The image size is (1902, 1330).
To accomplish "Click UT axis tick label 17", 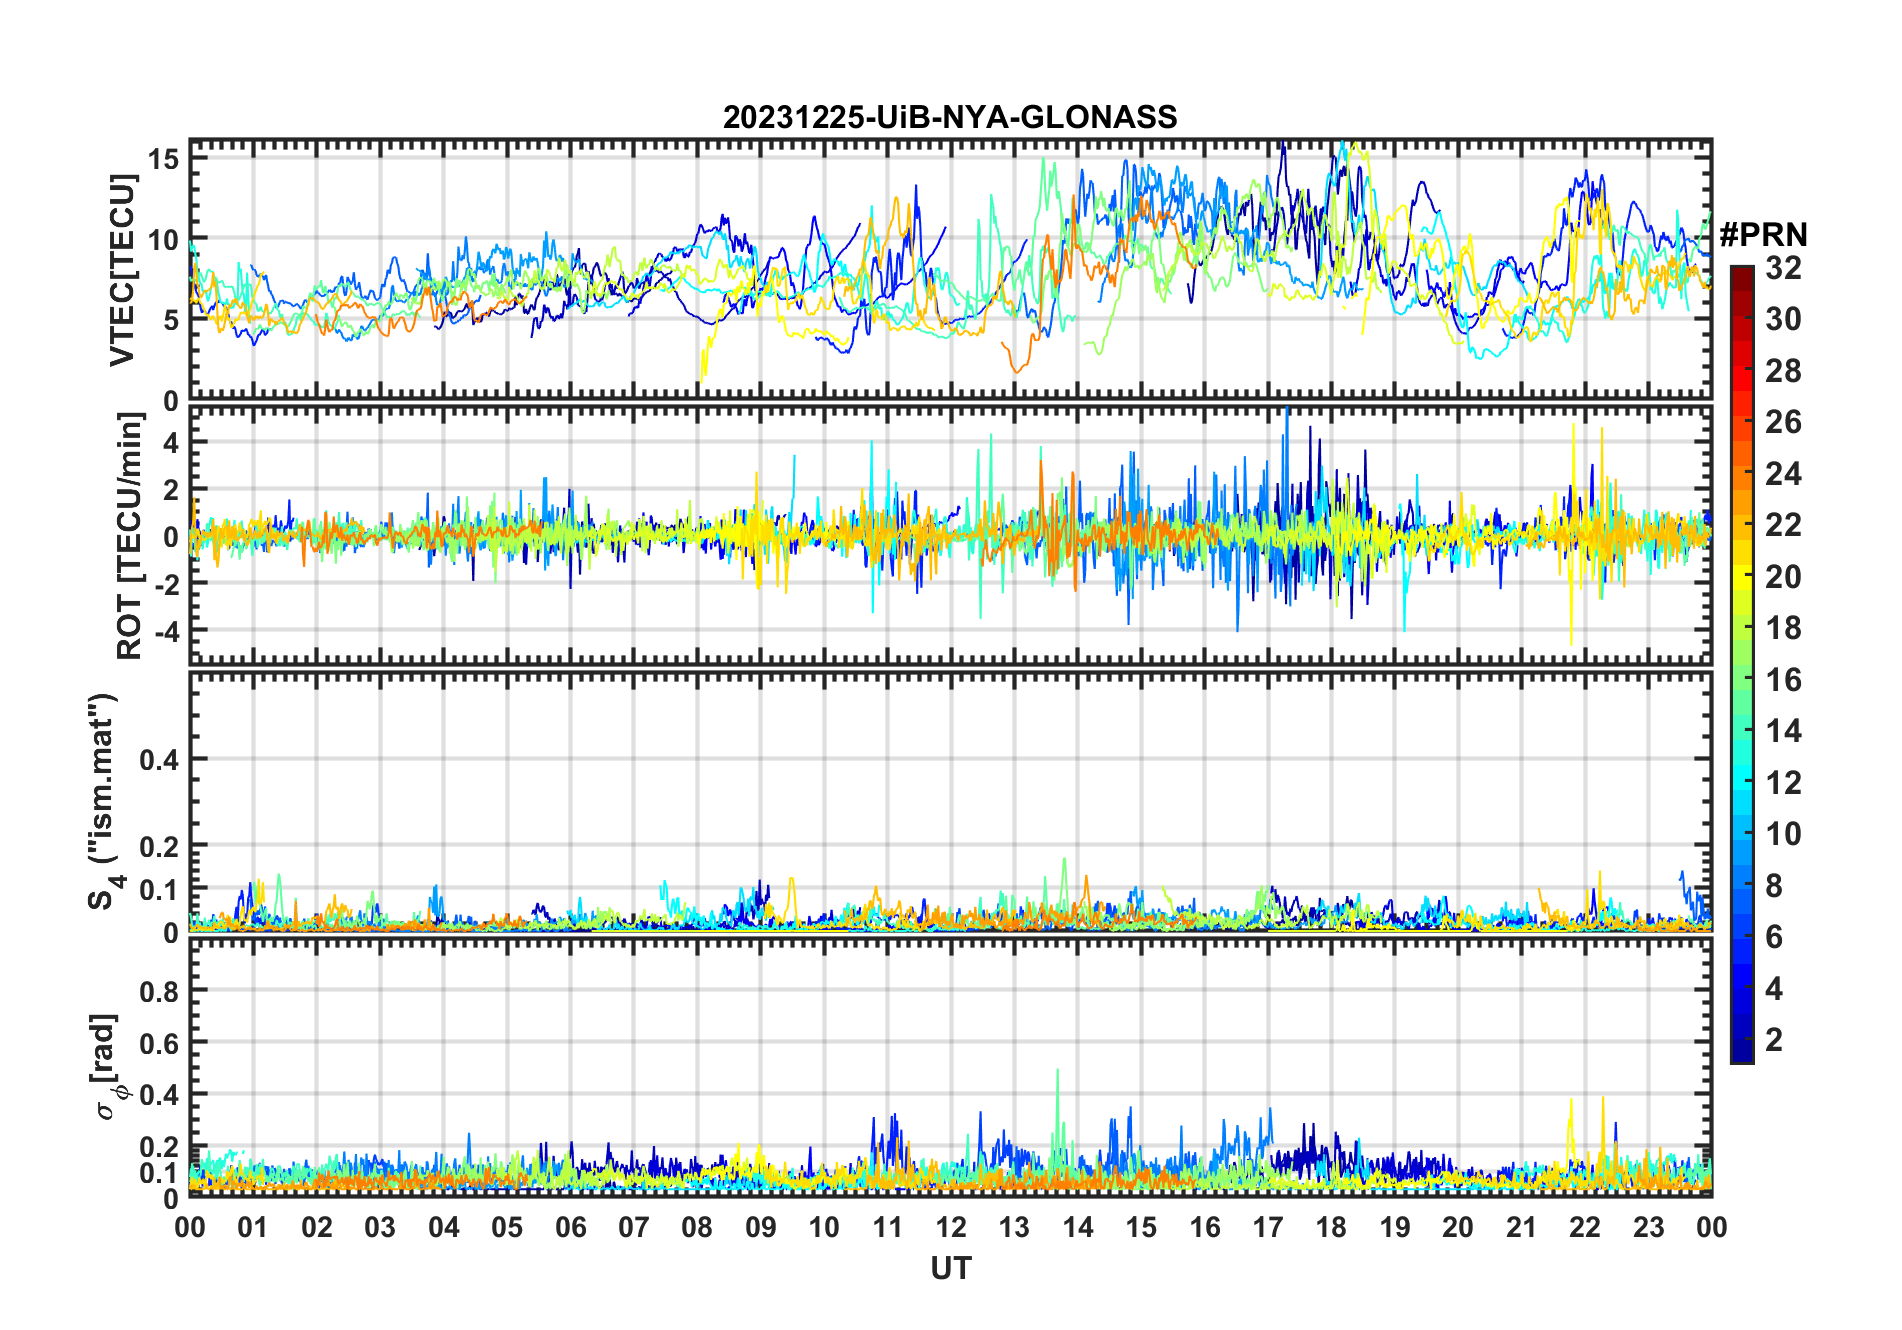I will tap(1268, 1228).
